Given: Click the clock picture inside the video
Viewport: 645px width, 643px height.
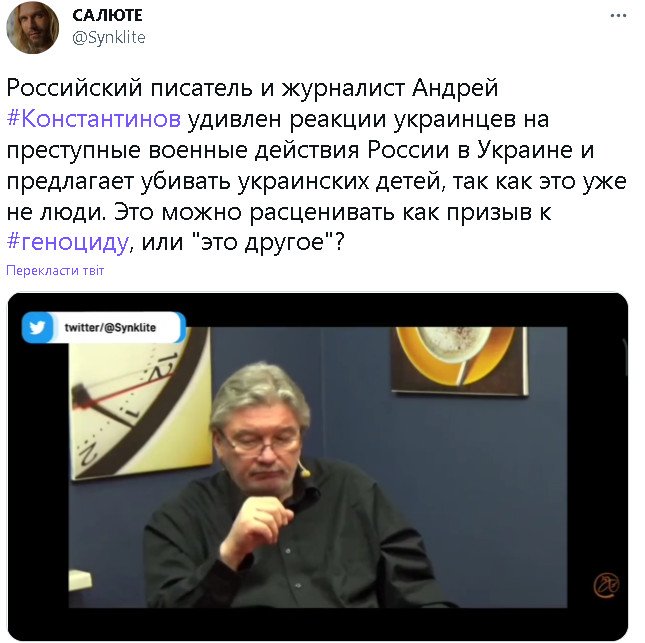Looking at the screenshot, I should [x=141, y=403].
